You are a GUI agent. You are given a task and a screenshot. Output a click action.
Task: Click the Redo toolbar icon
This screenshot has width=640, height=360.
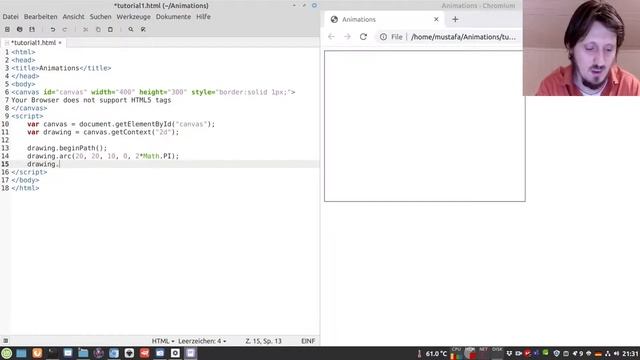click(x=65, y=29)
